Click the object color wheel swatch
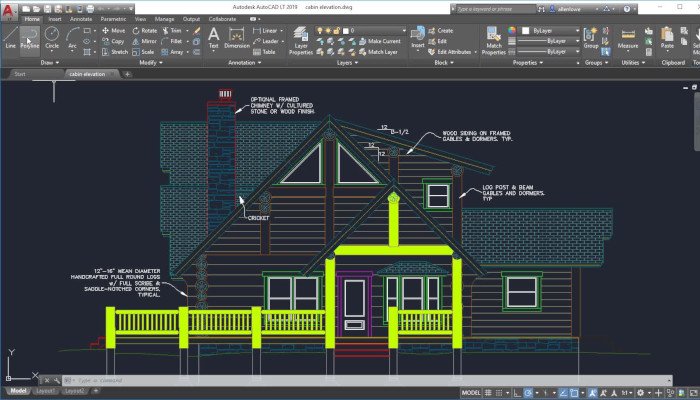 coord(512,30)
